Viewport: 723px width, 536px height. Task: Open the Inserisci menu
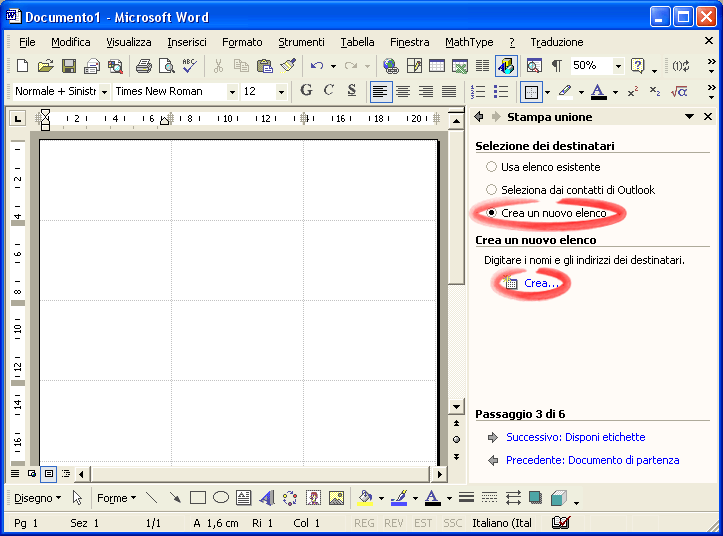click(187, 42)
